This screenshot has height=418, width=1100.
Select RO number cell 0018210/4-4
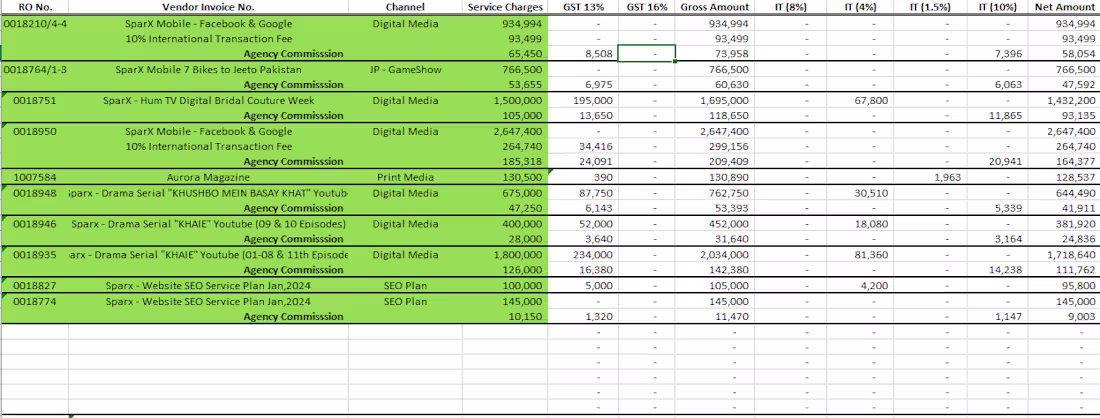point(34,23)
